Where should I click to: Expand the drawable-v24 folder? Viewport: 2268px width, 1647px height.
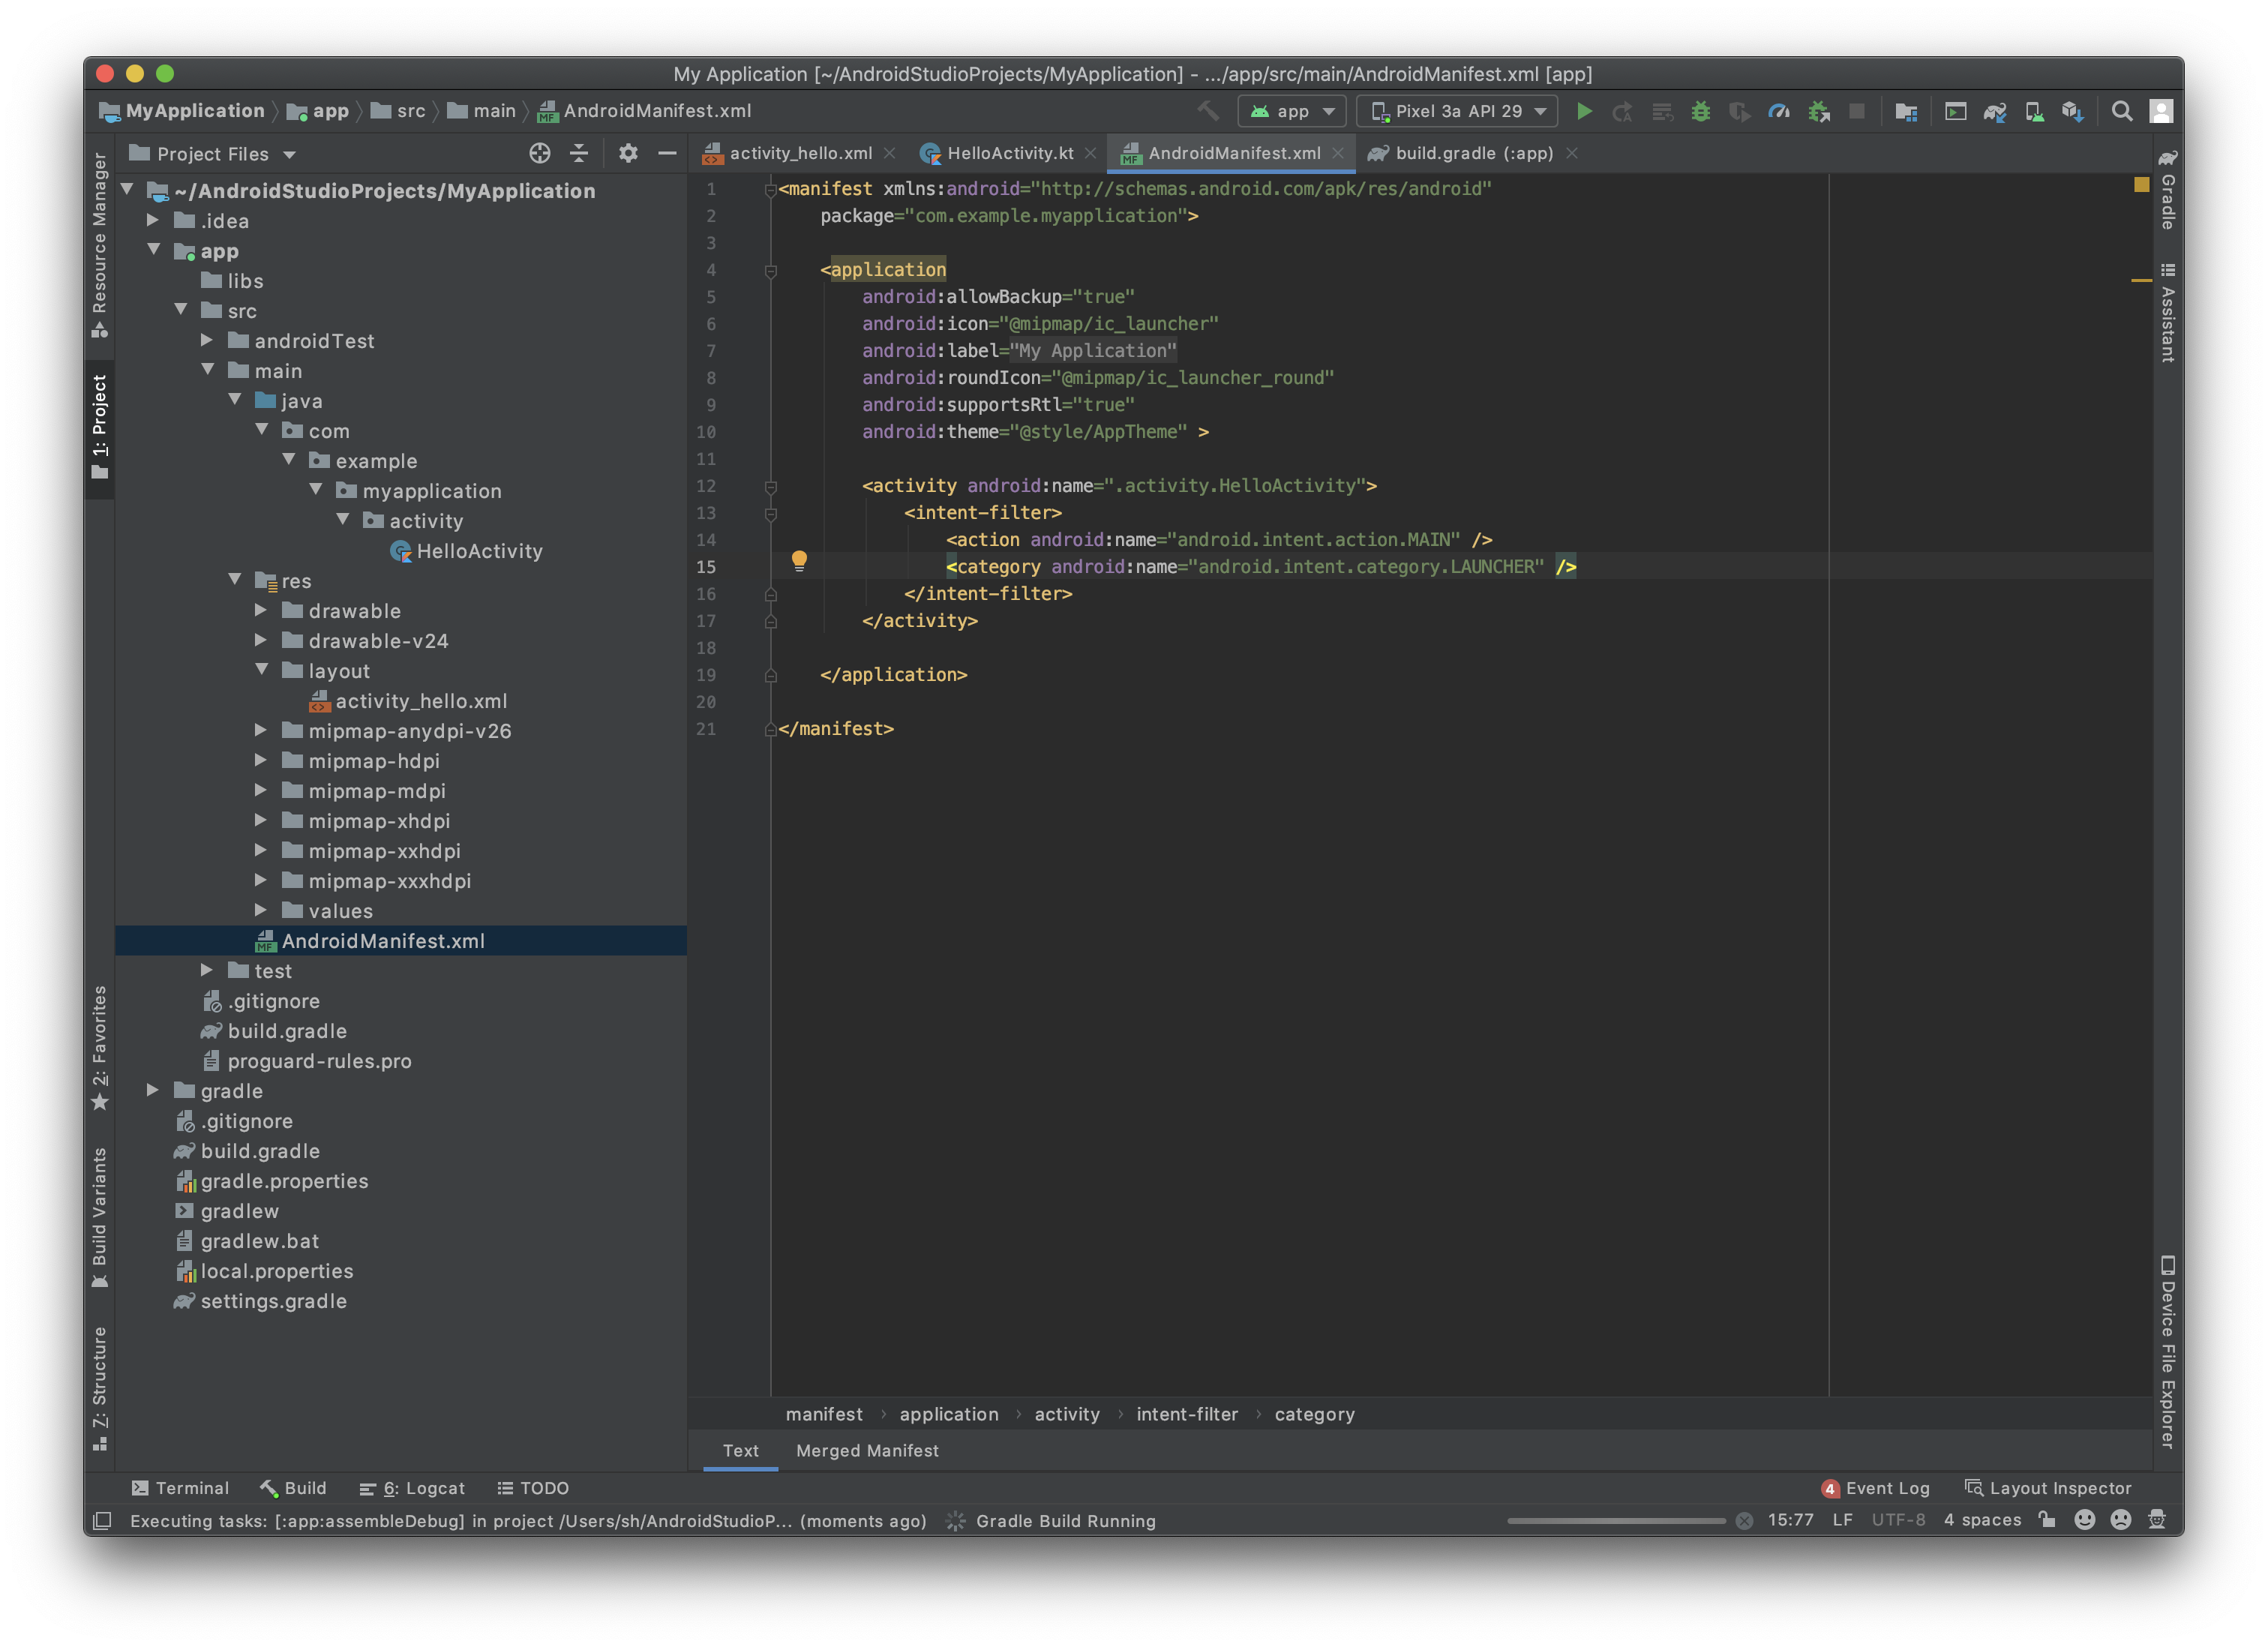pos(261,640)
